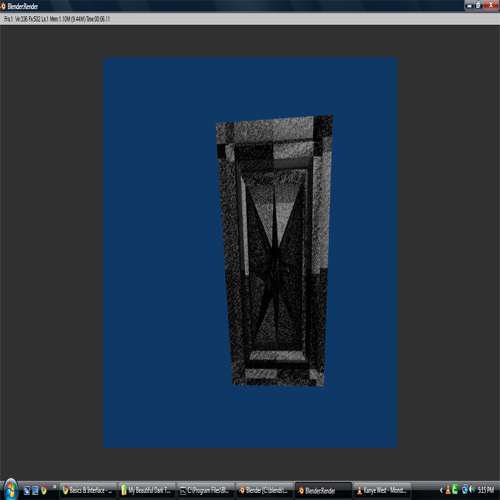Switch to the C:\Program Files command window
This screenshot has height=500, width=500.
pos(205,490)
